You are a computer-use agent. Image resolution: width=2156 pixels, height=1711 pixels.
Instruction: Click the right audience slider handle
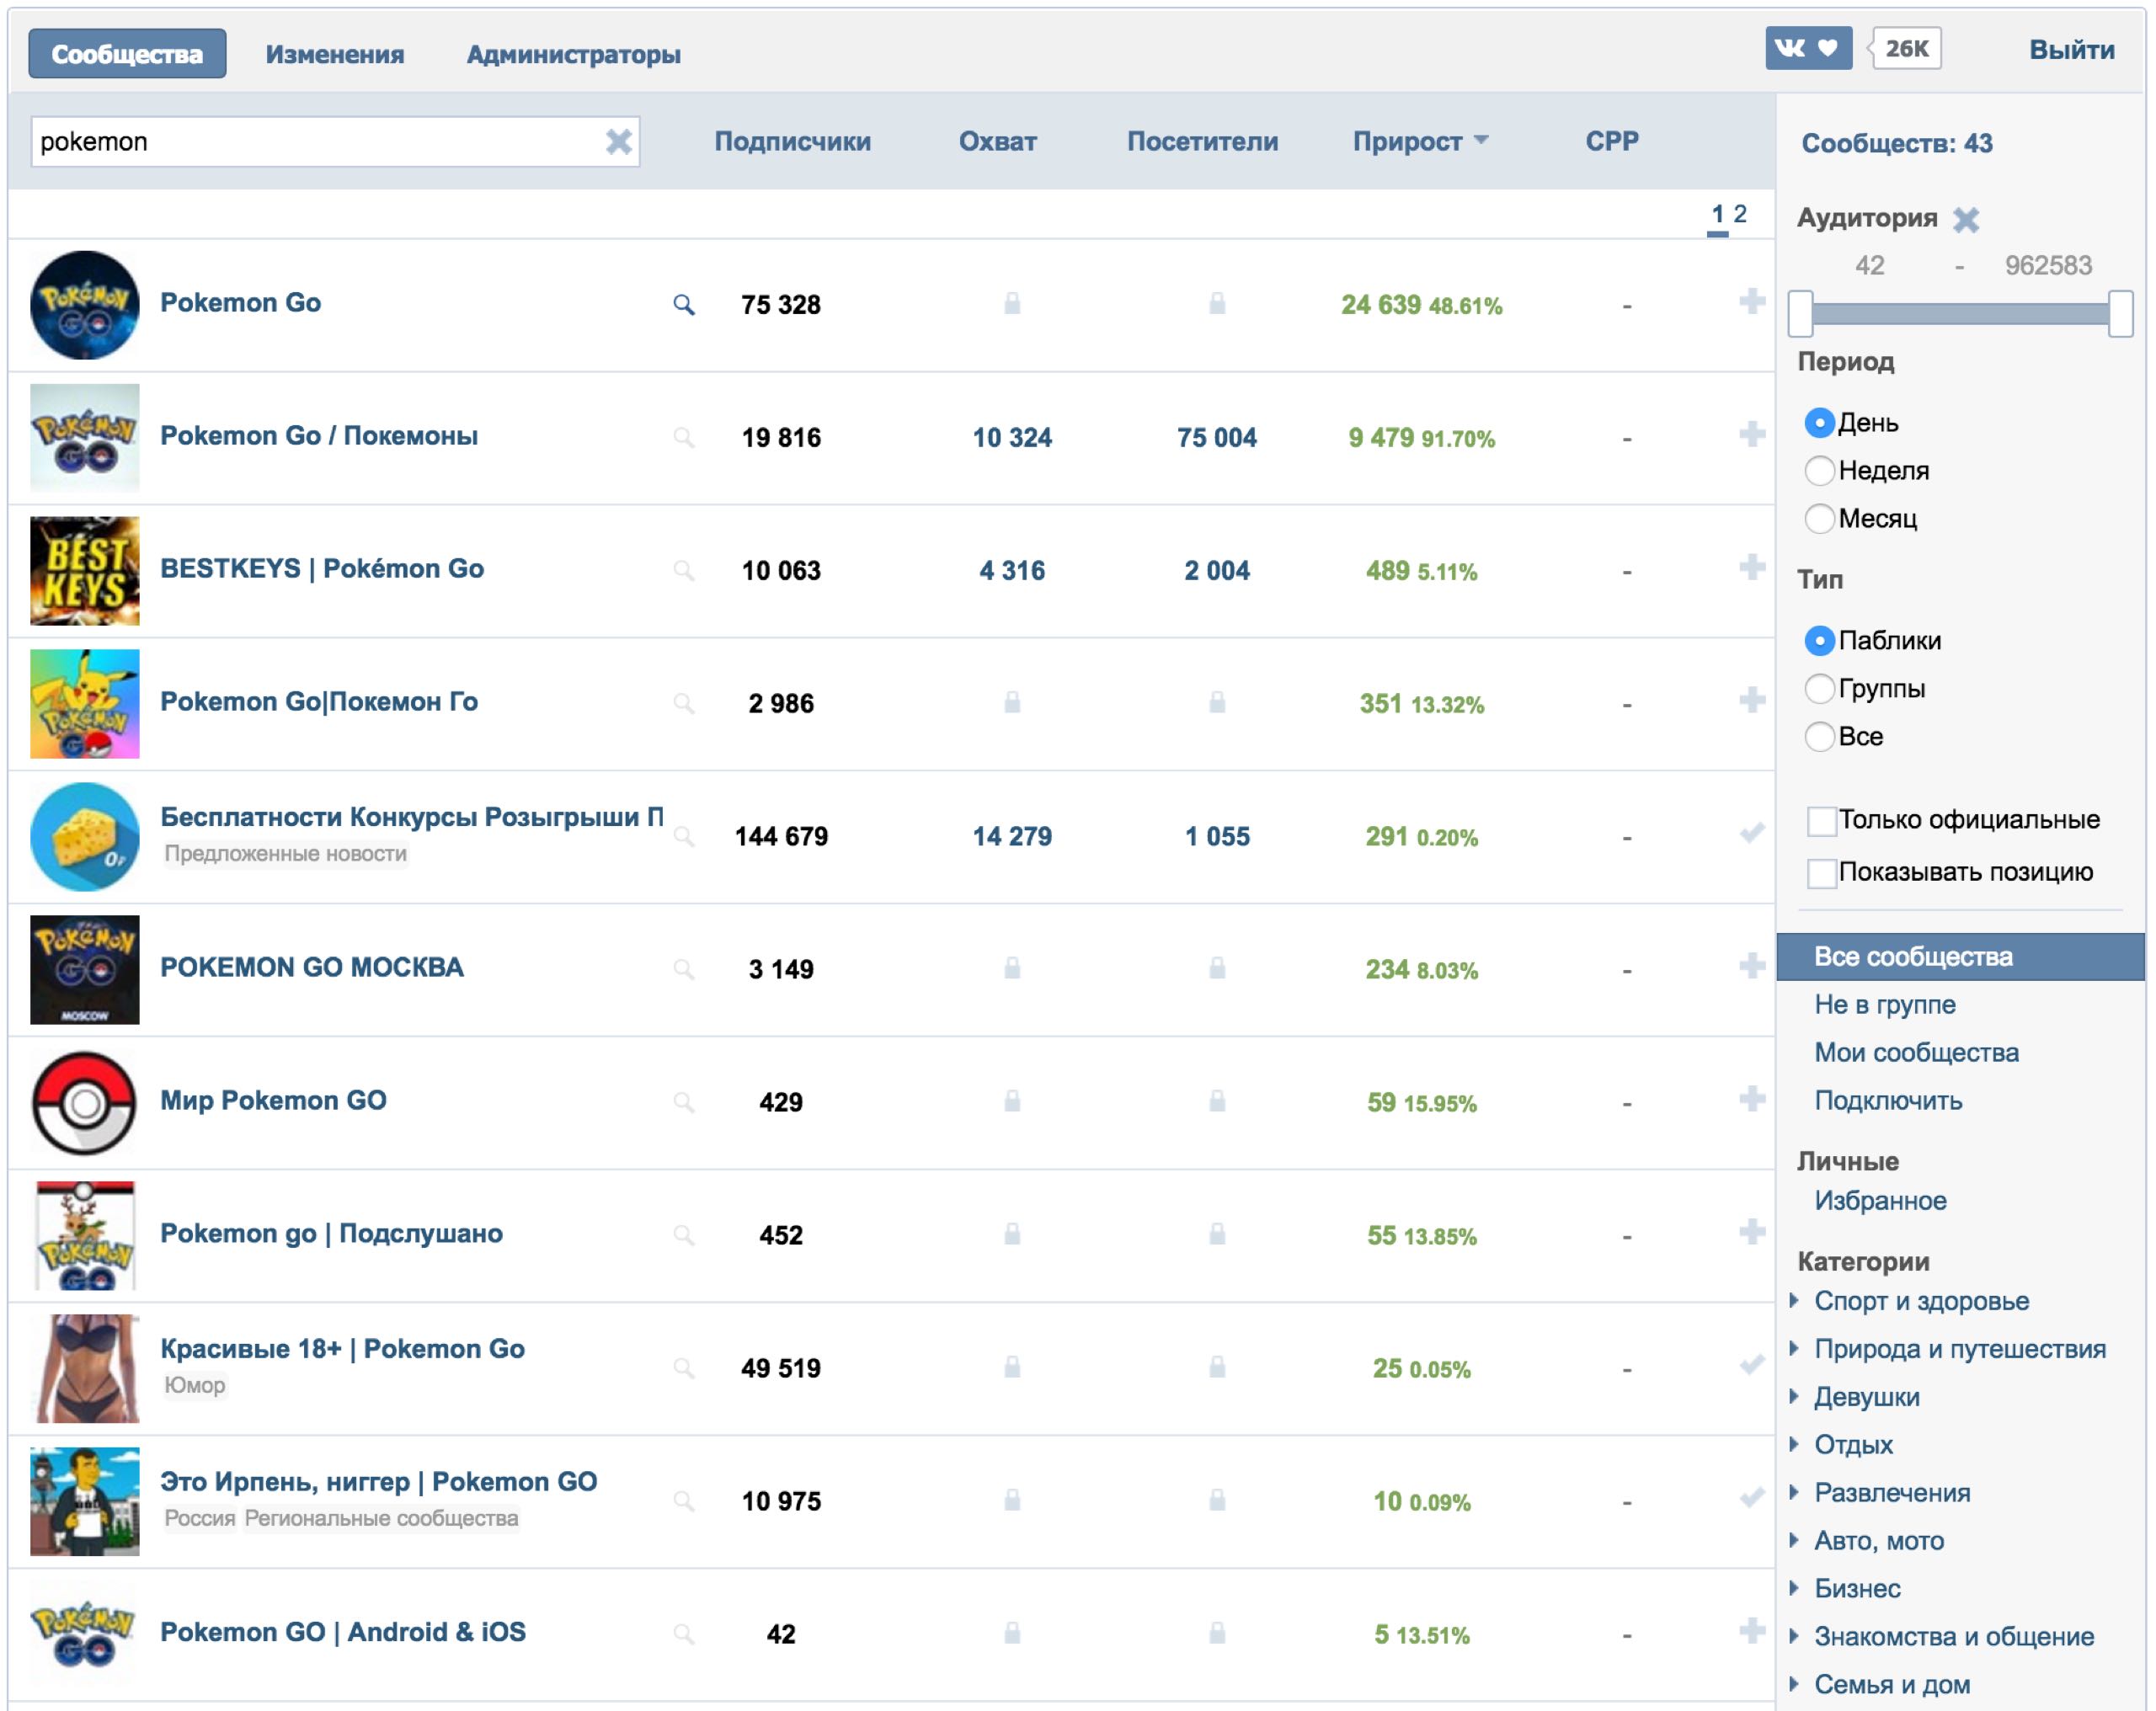click(2120, 313)
